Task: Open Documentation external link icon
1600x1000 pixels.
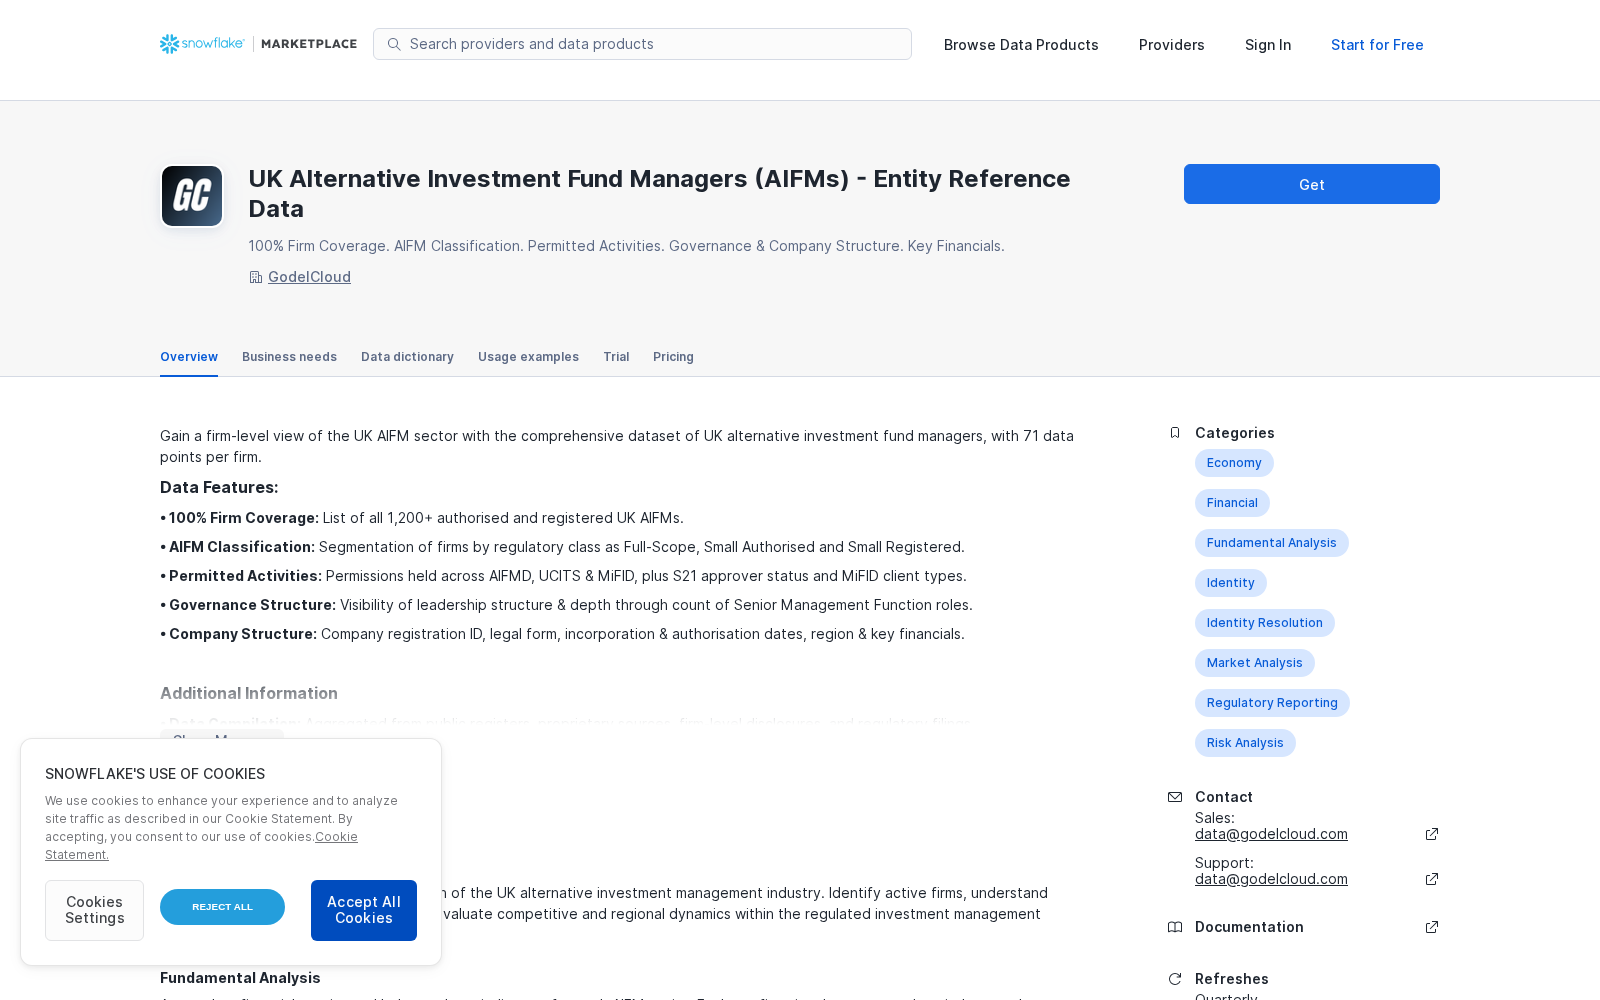Action: click(x=1432, y=927)
